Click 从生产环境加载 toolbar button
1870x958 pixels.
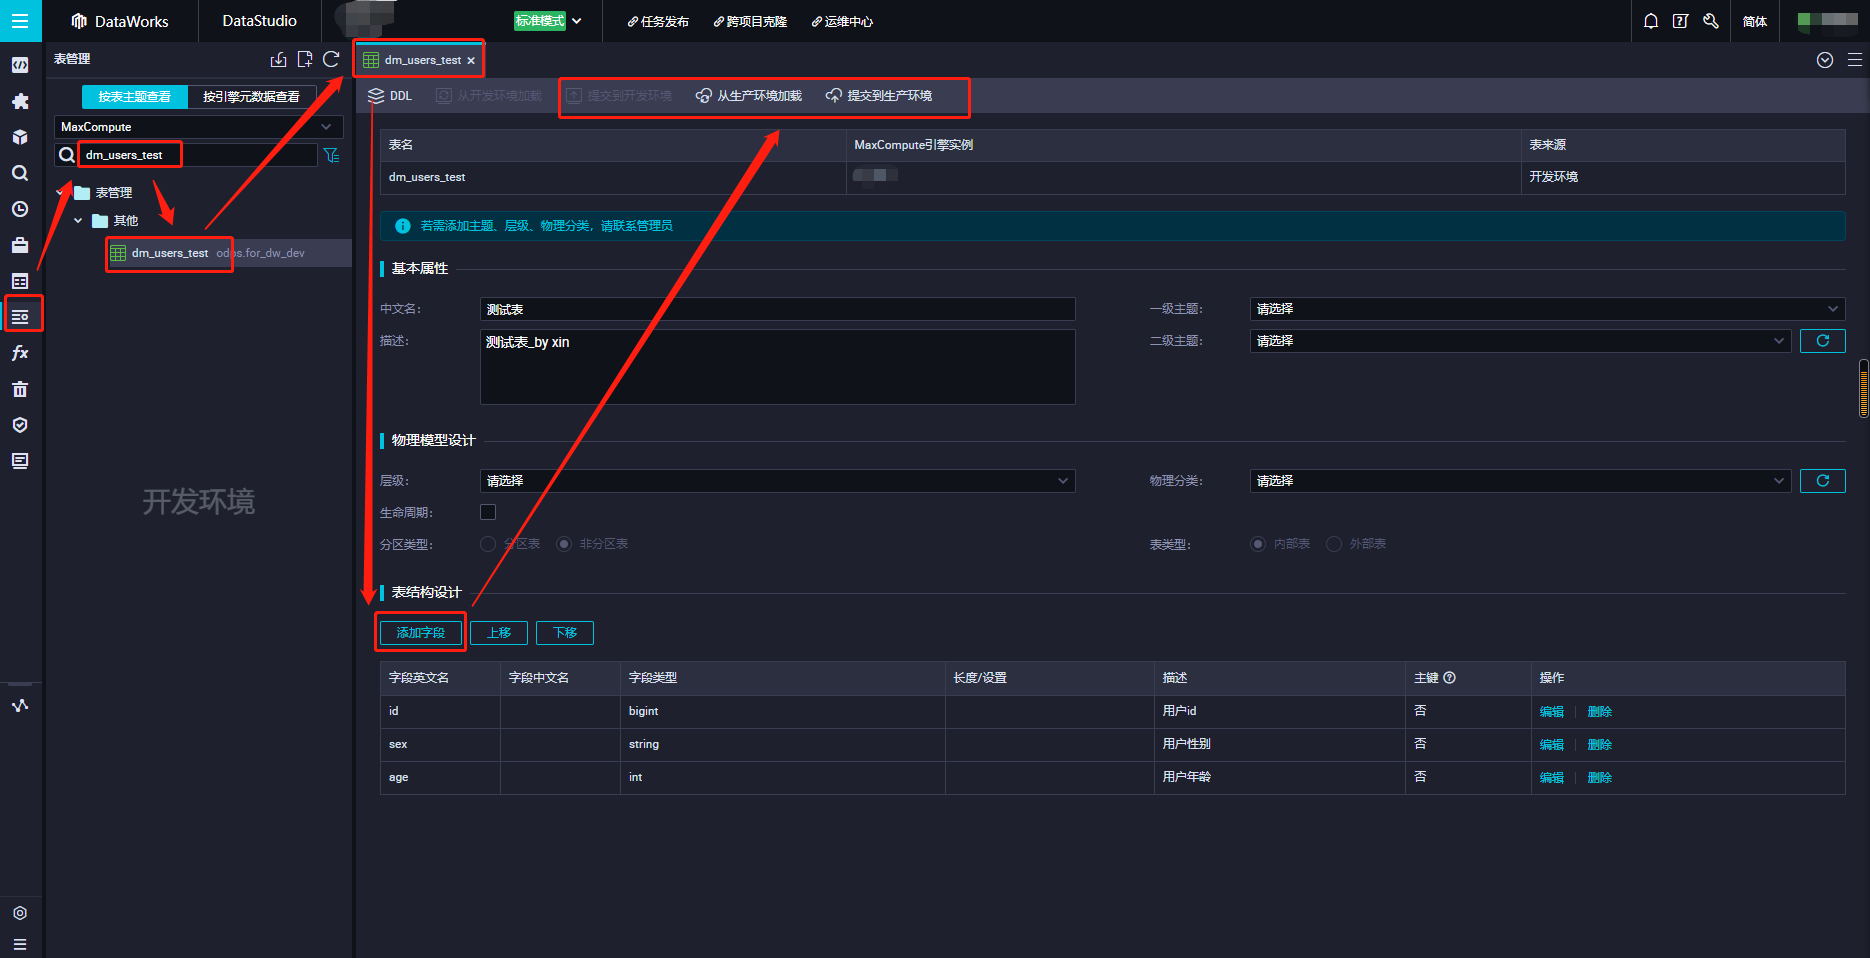pyautogui.click(x=749, y=96)
